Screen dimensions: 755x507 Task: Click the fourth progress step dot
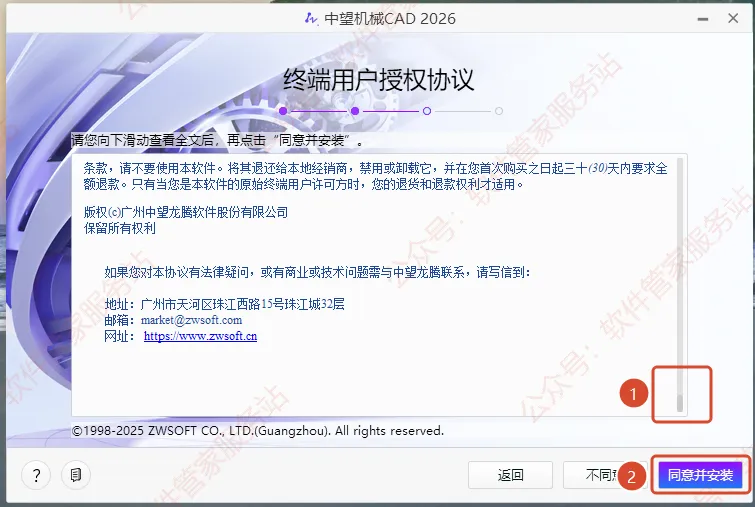(499, 111)
